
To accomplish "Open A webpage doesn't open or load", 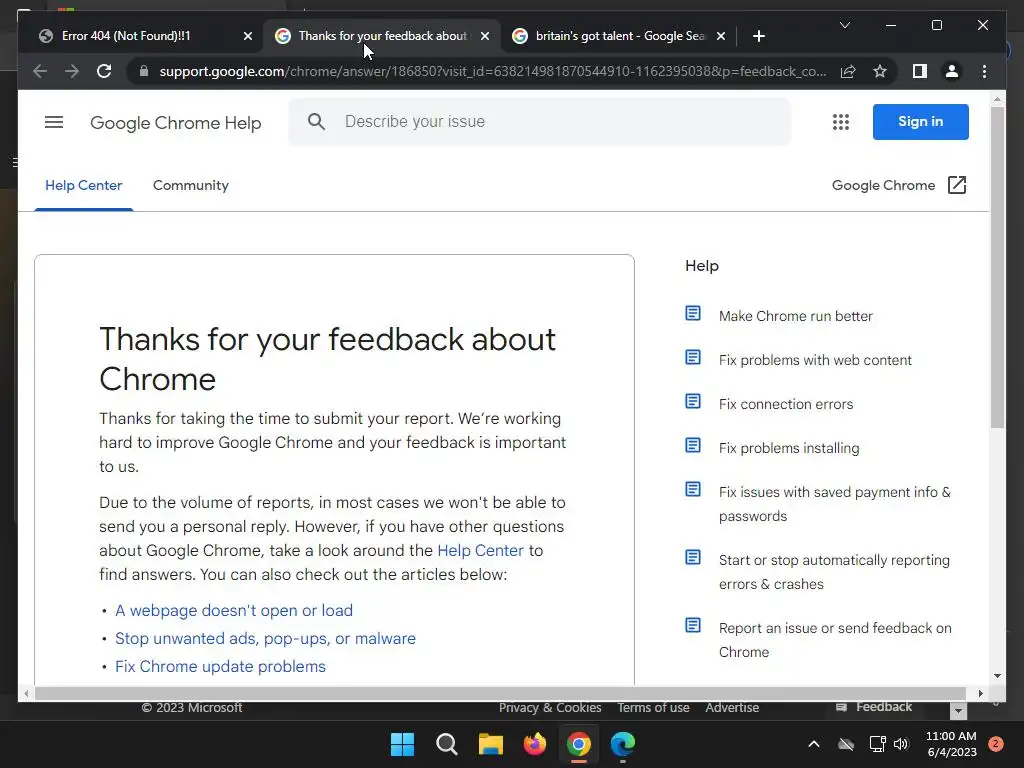I will (234, 611).
